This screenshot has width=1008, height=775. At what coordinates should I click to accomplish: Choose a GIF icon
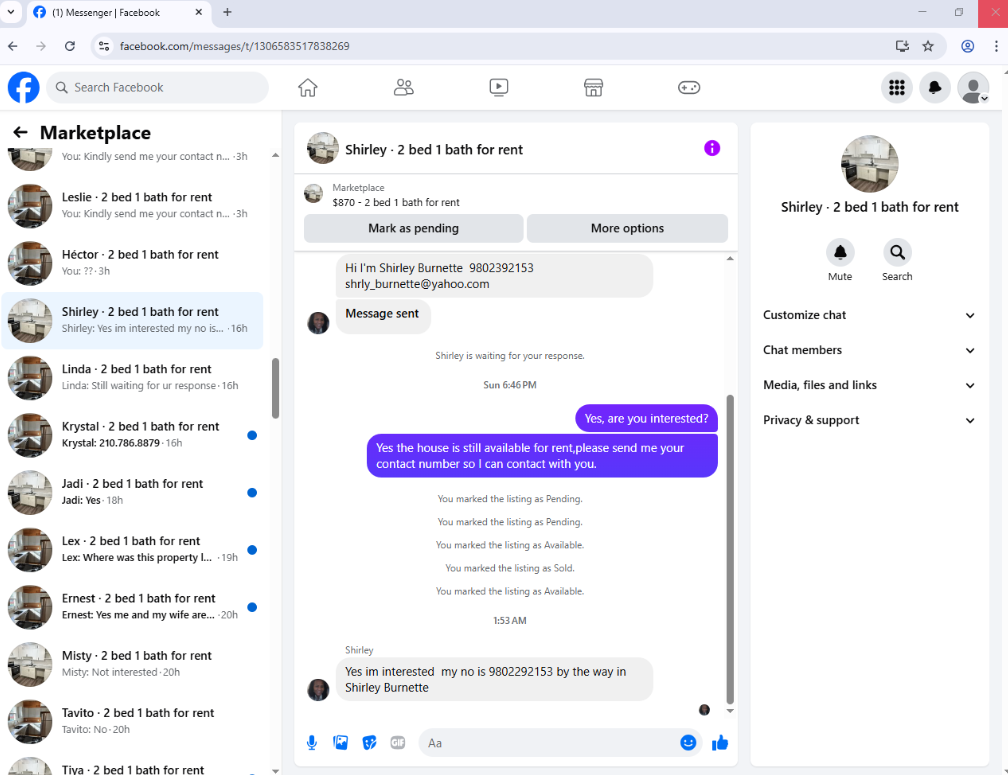(x=397, y=743)
